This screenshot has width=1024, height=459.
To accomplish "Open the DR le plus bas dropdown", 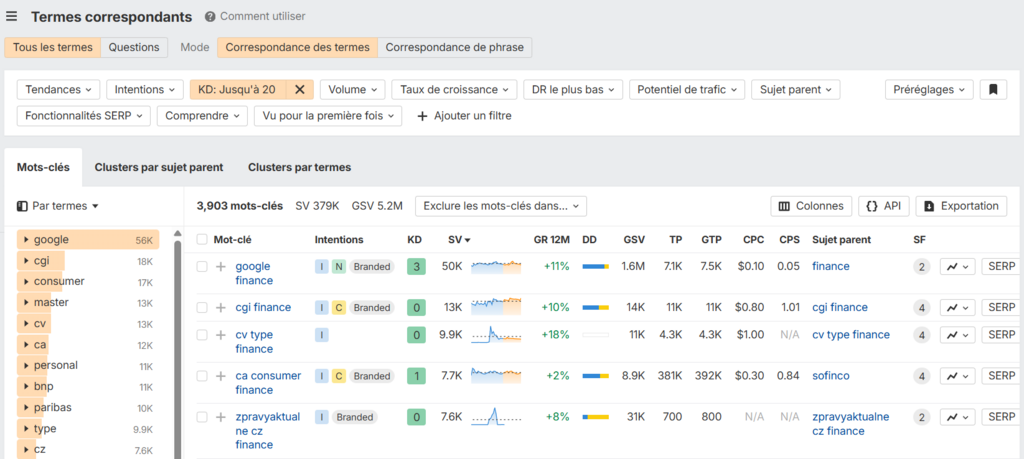I will (x=573, y=89).
